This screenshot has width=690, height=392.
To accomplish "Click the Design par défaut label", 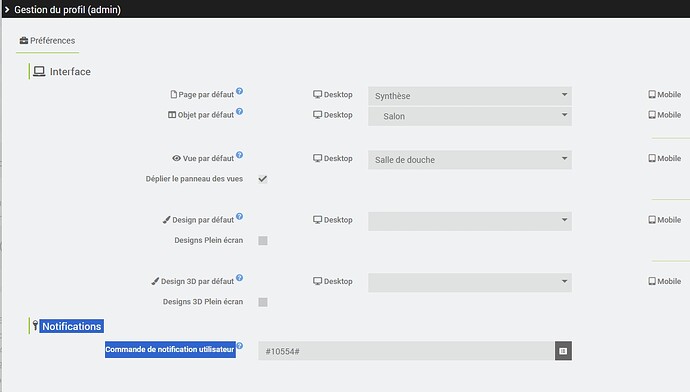I will tap(203, 220).
